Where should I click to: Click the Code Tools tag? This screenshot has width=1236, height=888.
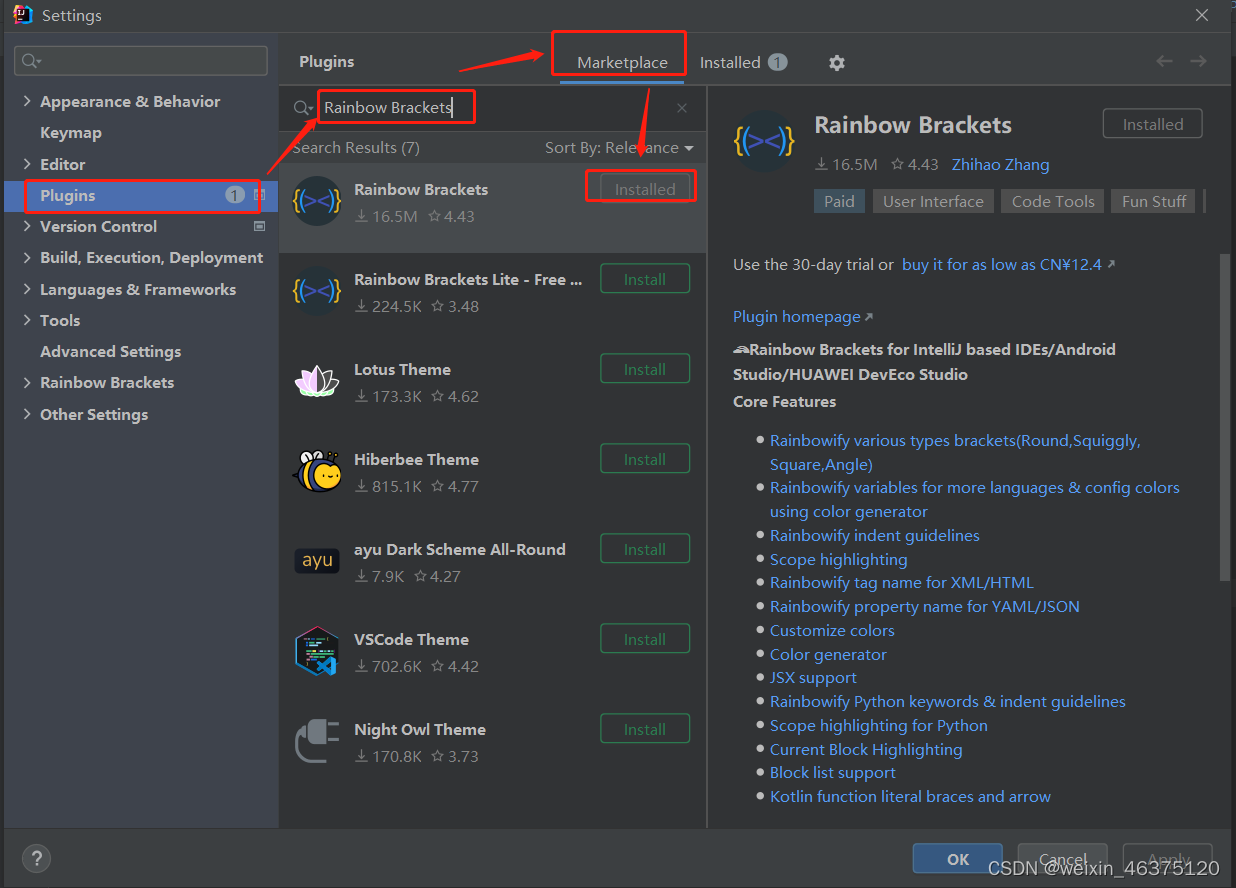pyautogui.click(x=1053, y=201)
